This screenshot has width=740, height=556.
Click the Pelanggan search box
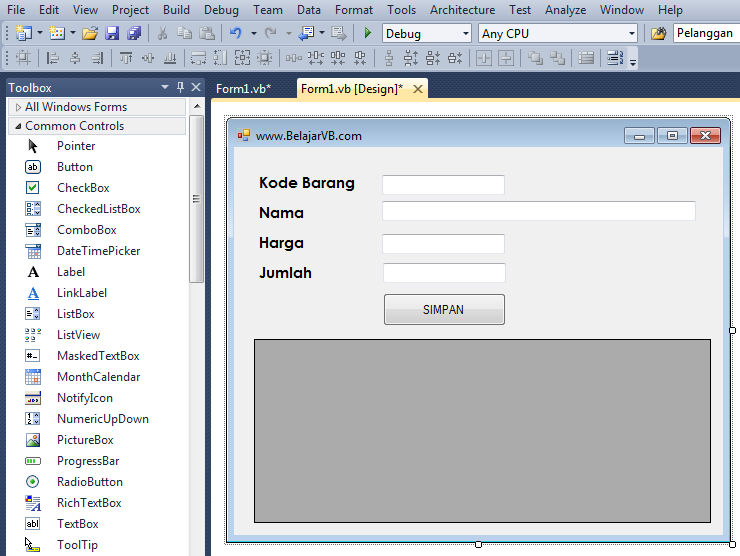[706, 33]
